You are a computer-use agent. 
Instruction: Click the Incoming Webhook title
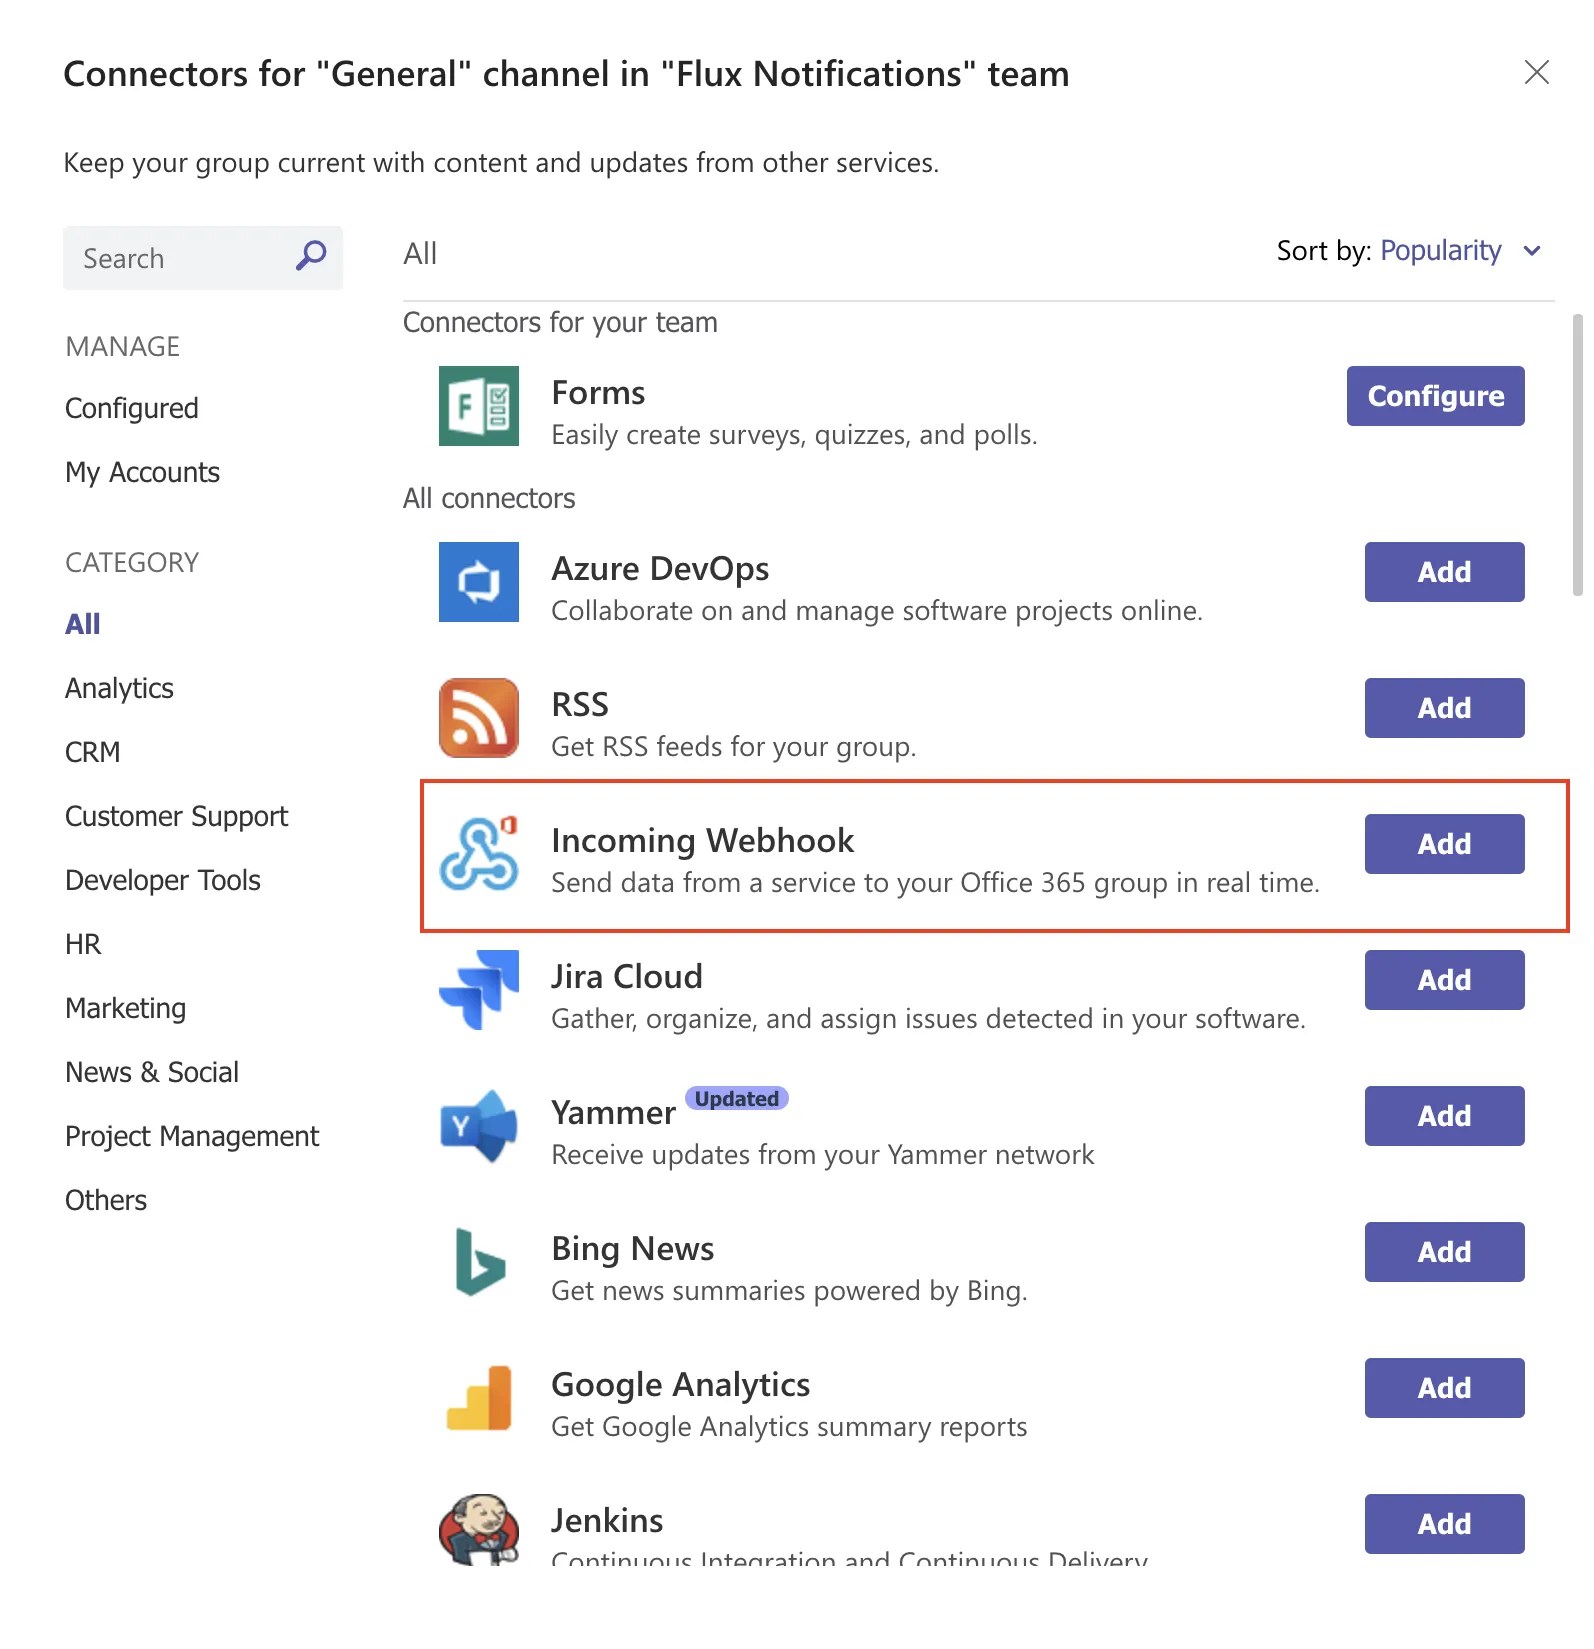coord(703,841)
